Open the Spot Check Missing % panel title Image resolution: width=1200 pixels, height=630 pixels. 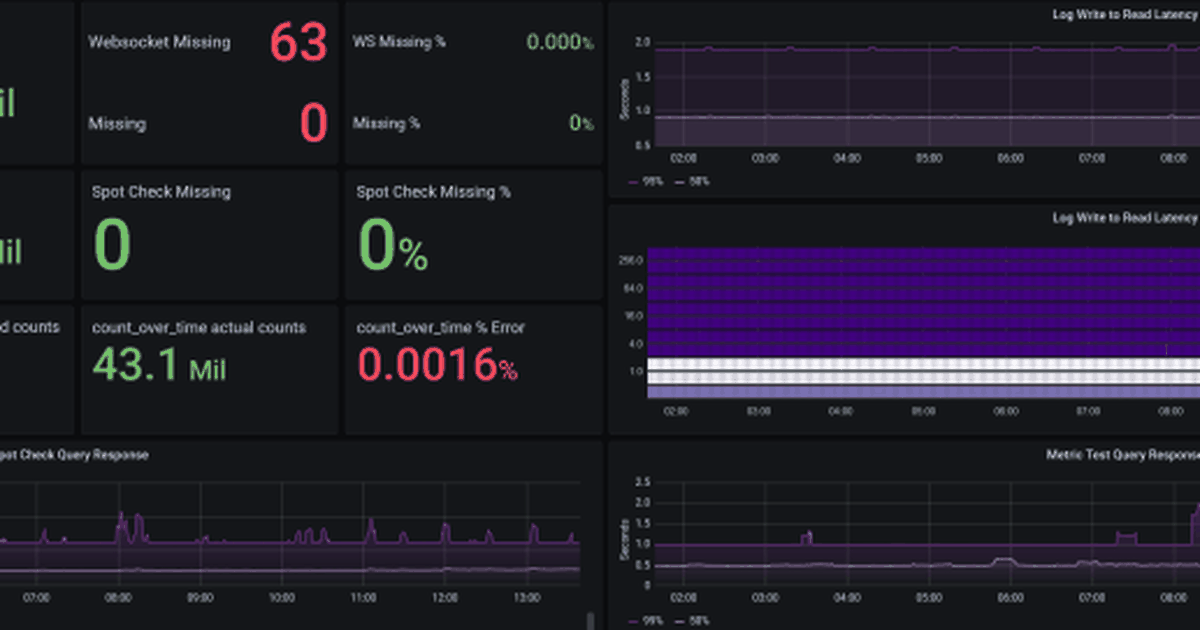(x=433, y=191)
